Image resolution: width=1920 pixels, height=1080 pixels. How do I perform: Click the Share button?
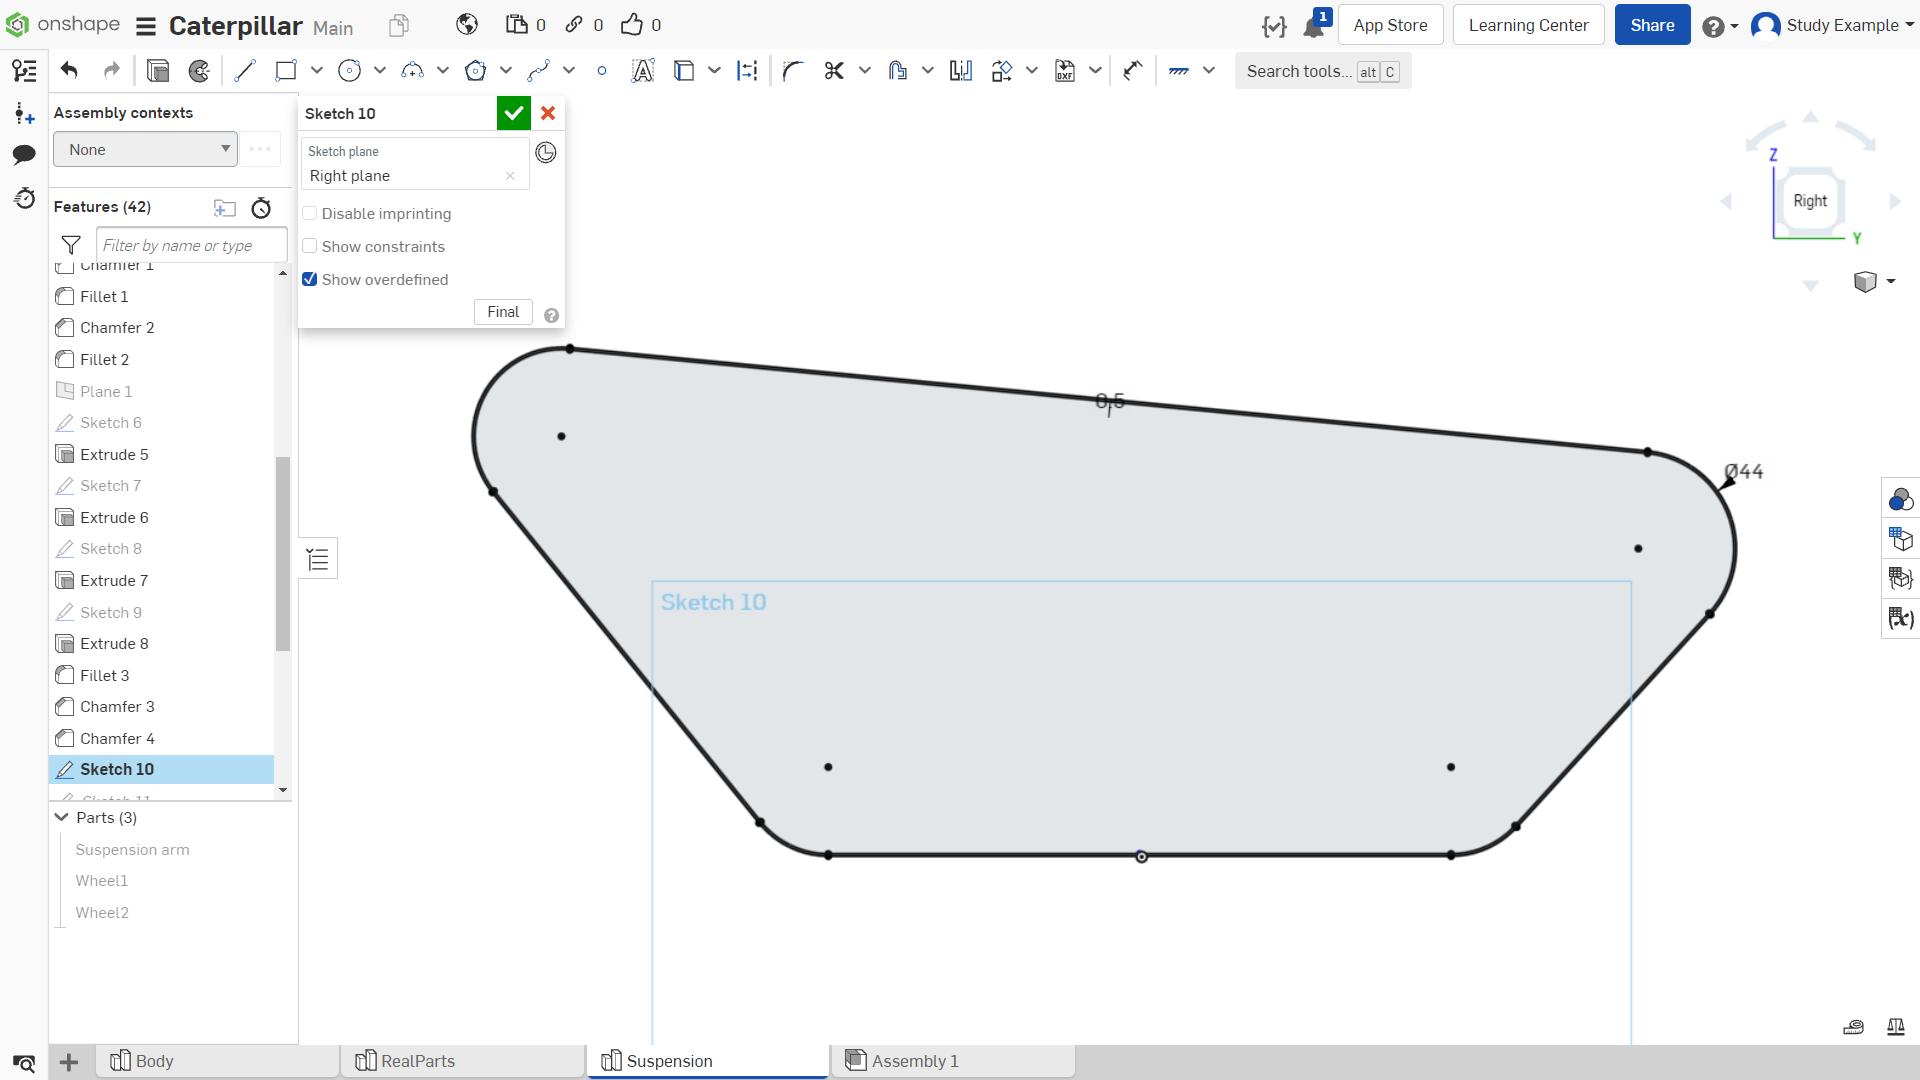pos(1652,25)
